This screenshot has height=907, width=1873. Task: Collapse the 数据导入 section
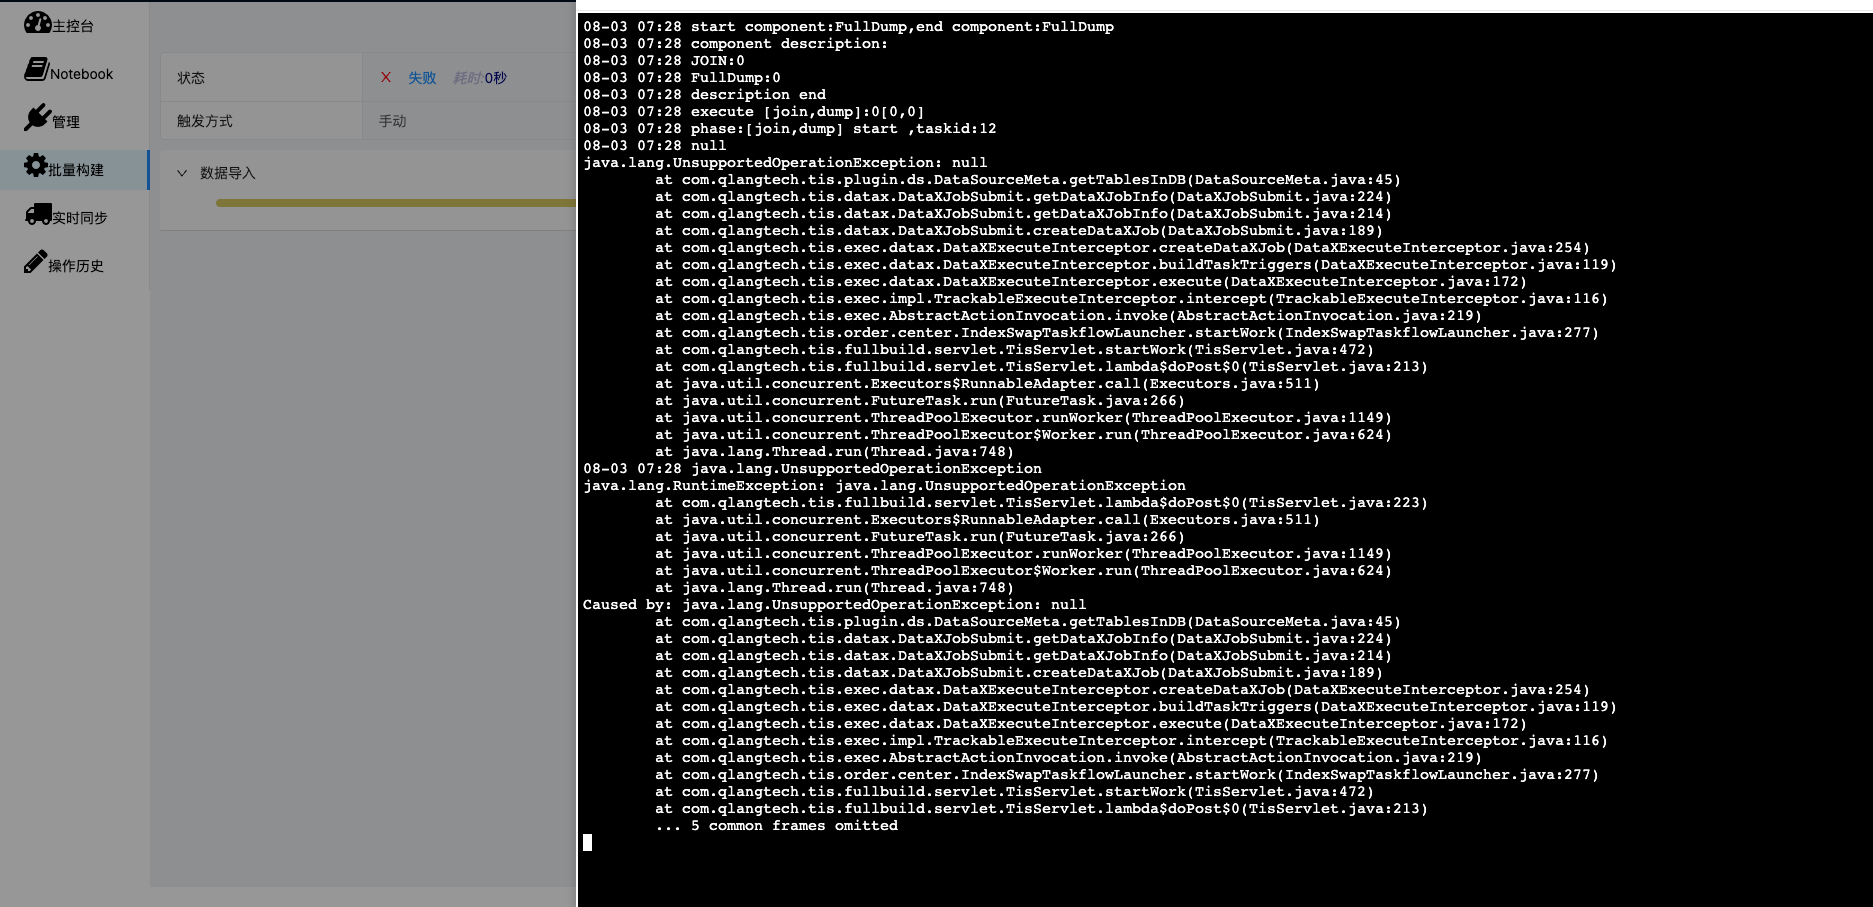(x=181, y=172)
